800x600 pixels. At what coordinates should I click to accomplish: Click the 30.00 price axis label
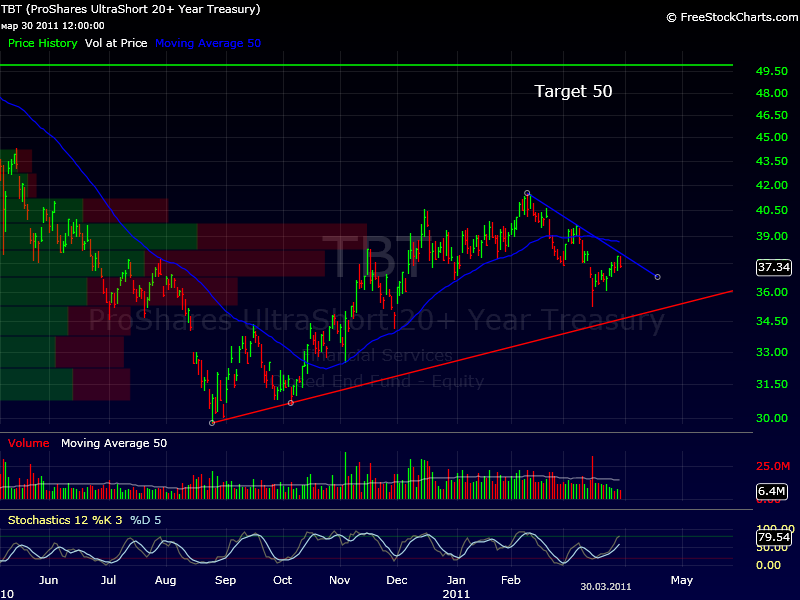click(772, 418)
